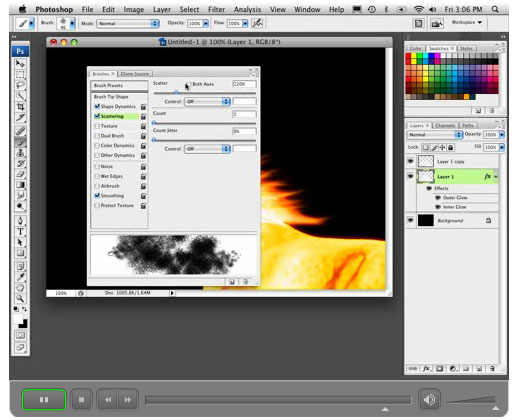Add layer style using fx icon
Screen dimensions: 524x420
426,369
